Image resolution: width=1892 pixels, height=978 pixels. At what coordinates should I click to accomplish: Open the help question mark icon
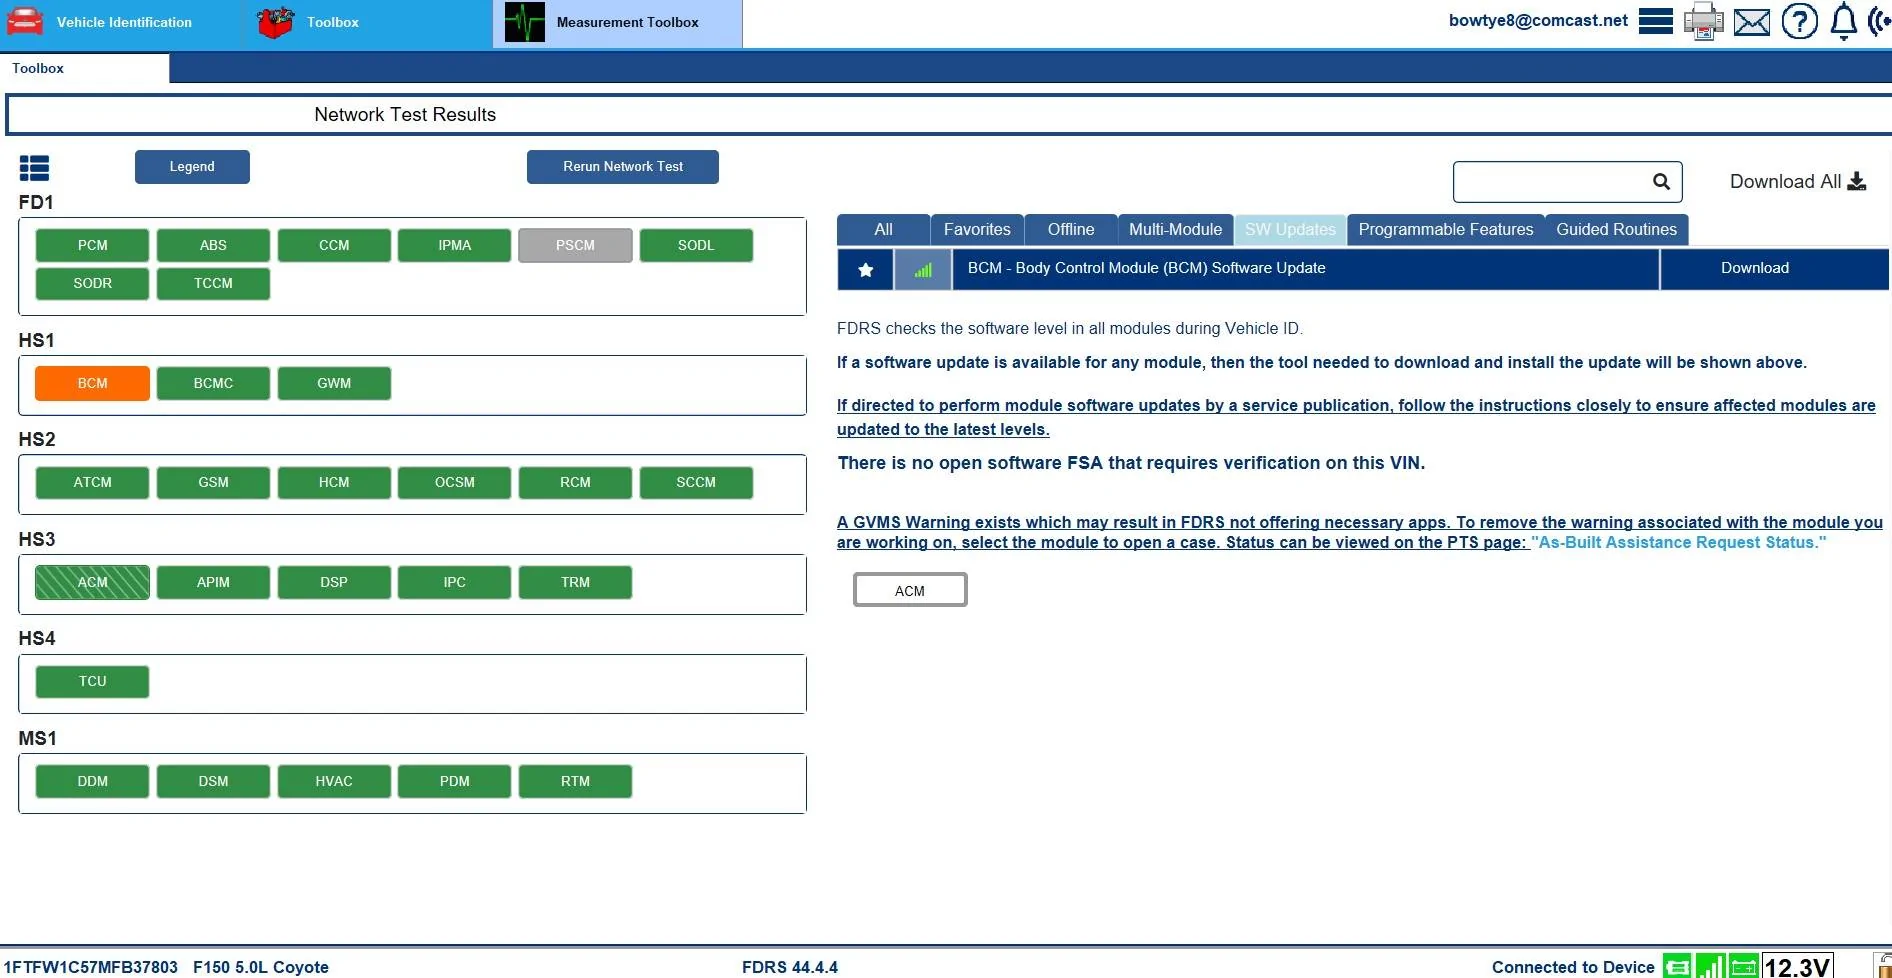tap(1799, 21)
